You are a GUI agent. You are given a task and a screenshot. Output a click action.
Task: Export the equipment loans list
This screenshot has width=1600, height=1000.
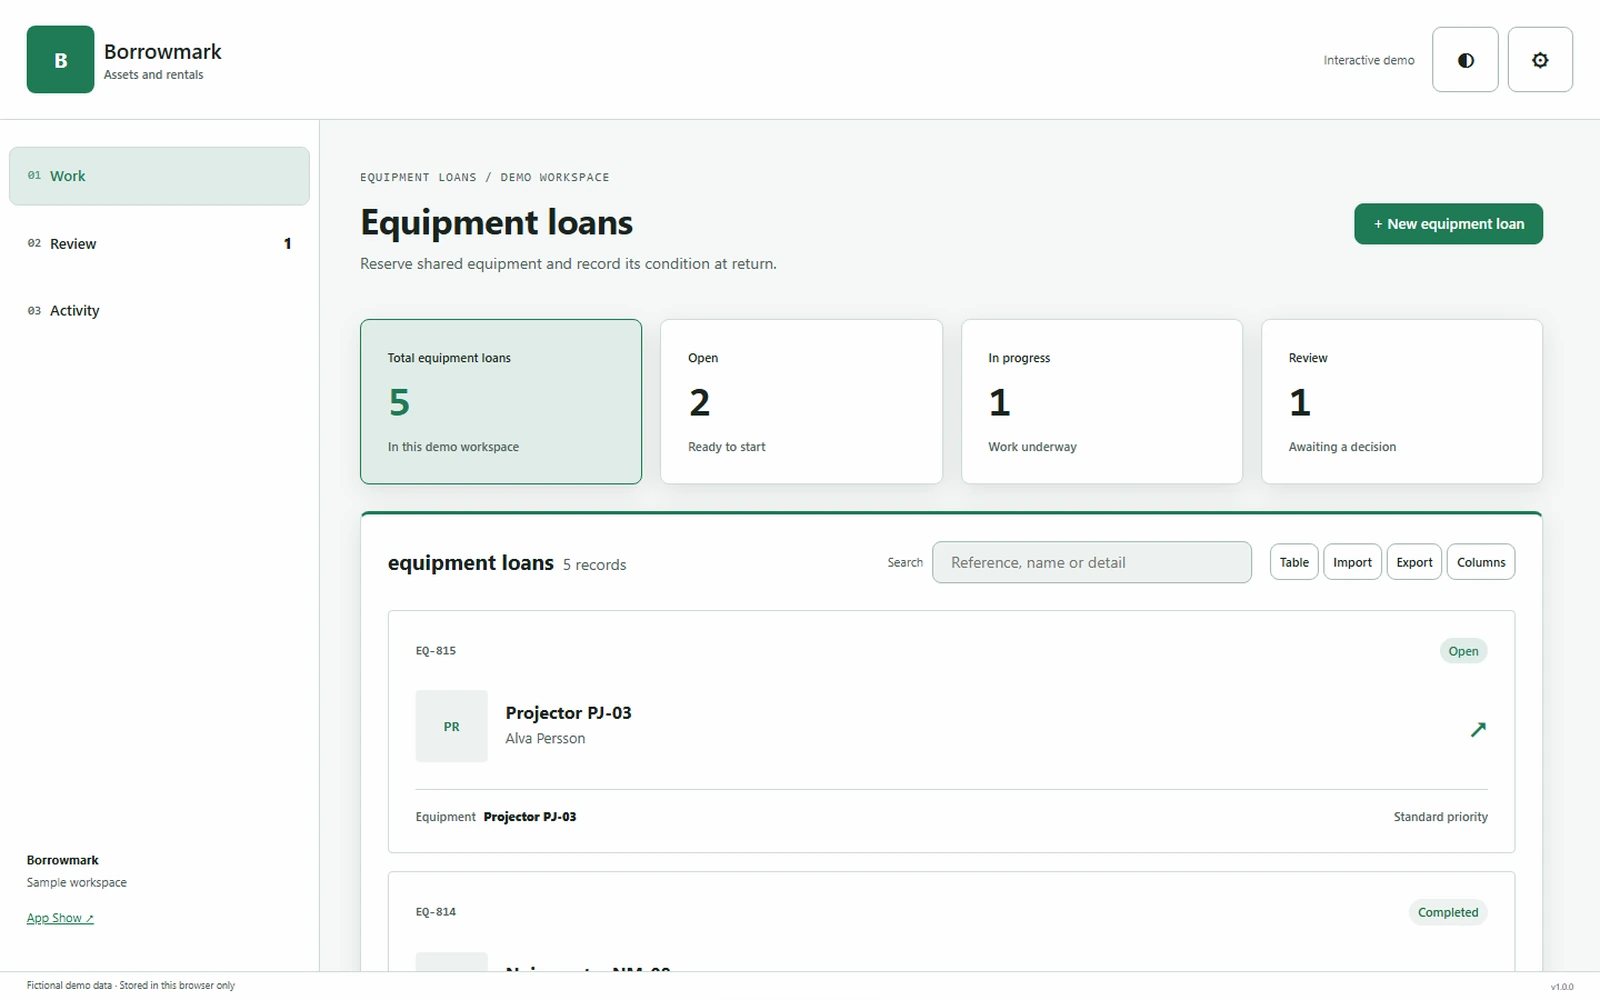[x=1414, y=562]
